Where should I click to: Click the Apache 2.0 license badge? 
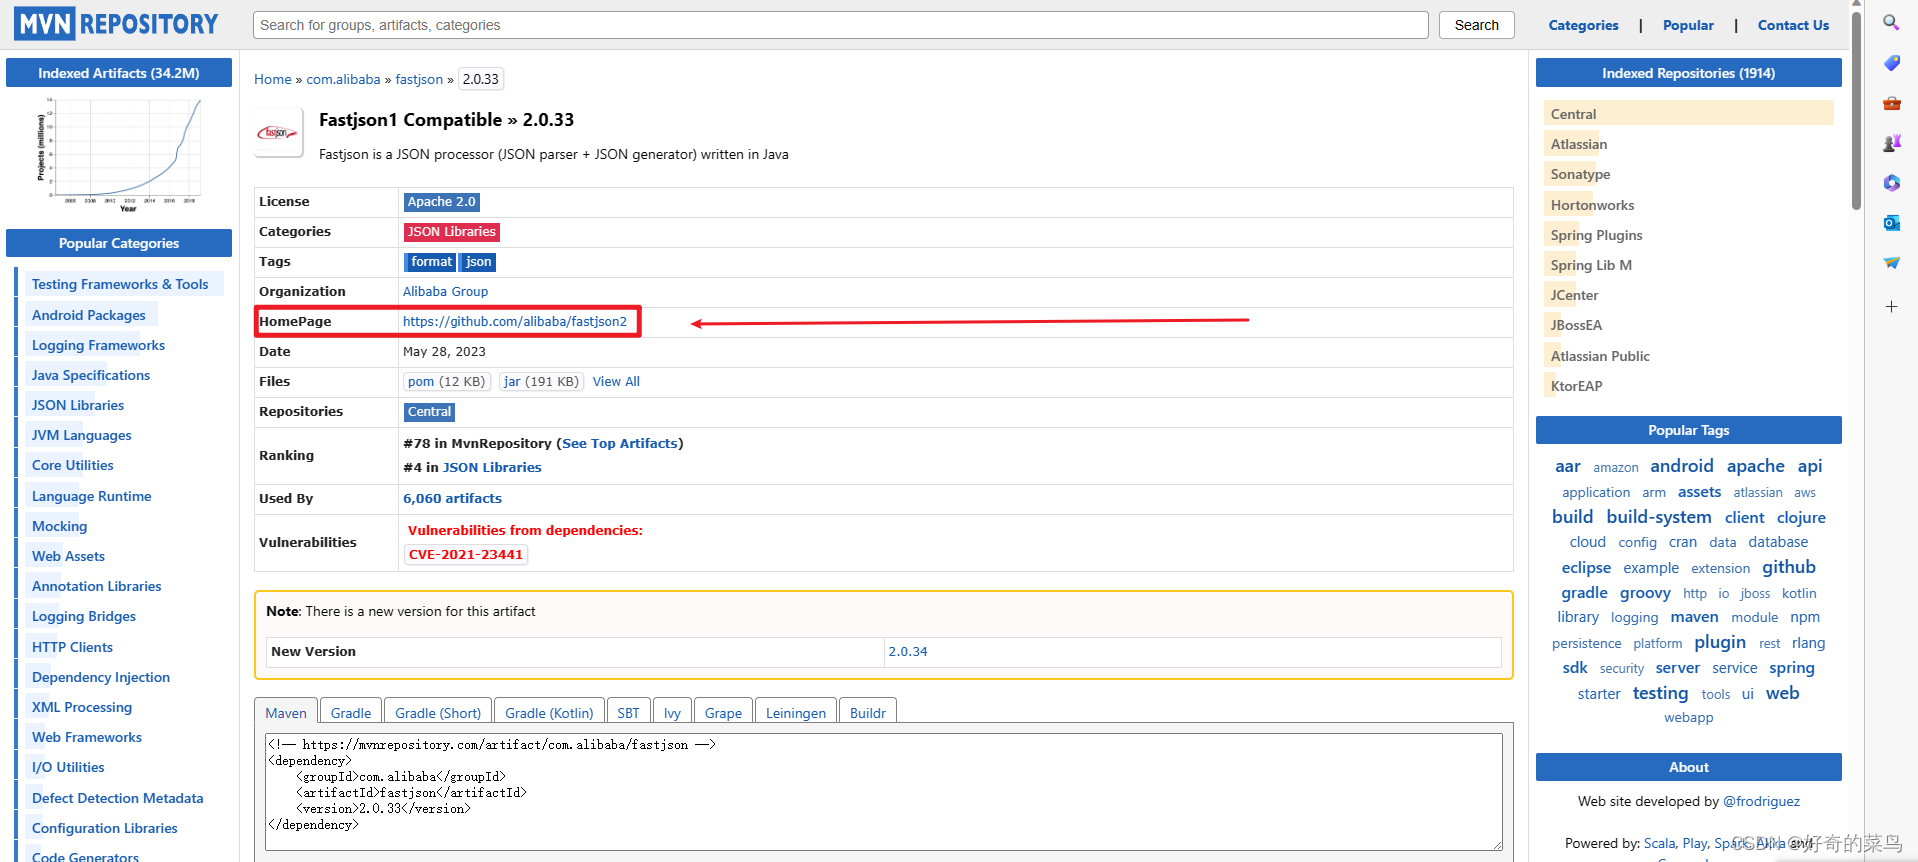click(441, 202)
